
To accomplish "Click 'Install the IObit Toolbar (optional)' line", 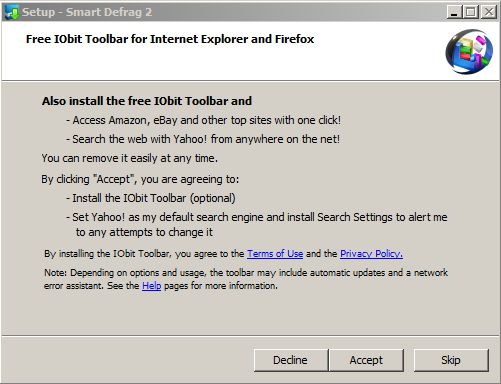I will (151, 198).
